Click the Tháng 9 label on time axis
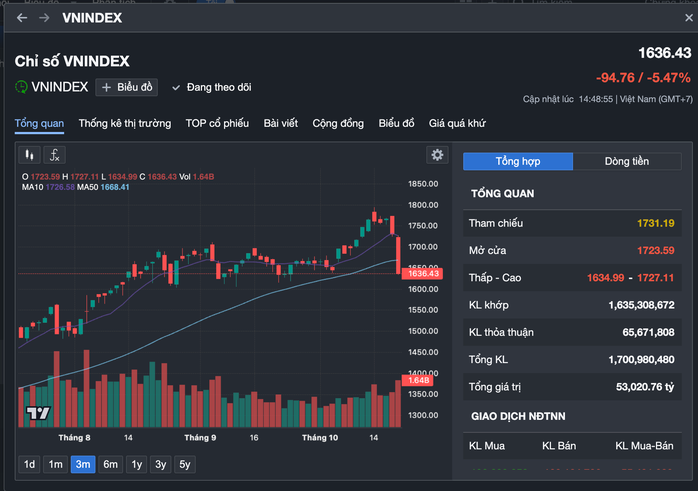 pyautogui.click(x=200, y=438)
